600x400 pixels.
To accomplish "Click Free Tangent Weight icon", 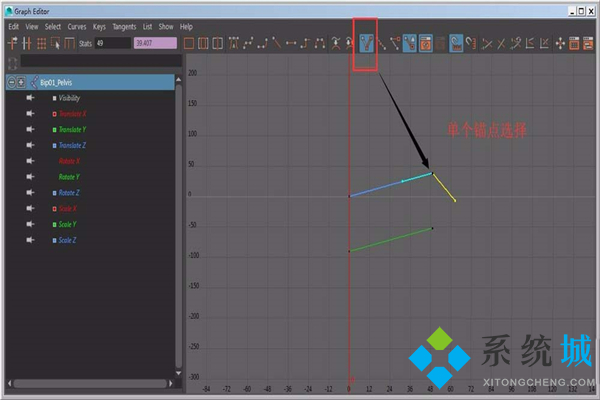I will 395,43.
